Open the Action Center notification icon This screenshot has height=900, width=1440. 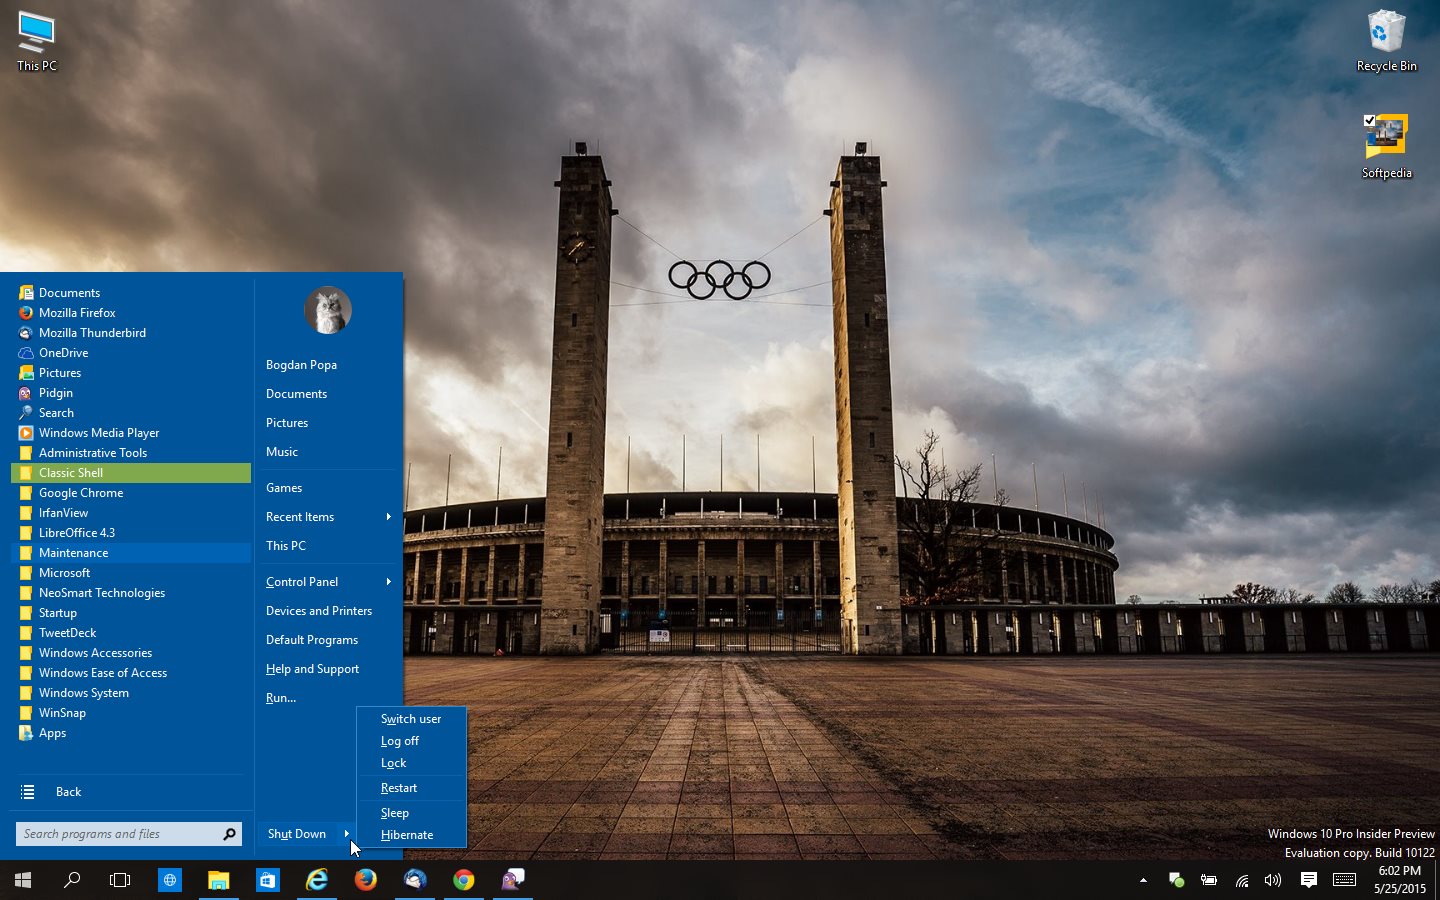click(x=1308, y=881)
